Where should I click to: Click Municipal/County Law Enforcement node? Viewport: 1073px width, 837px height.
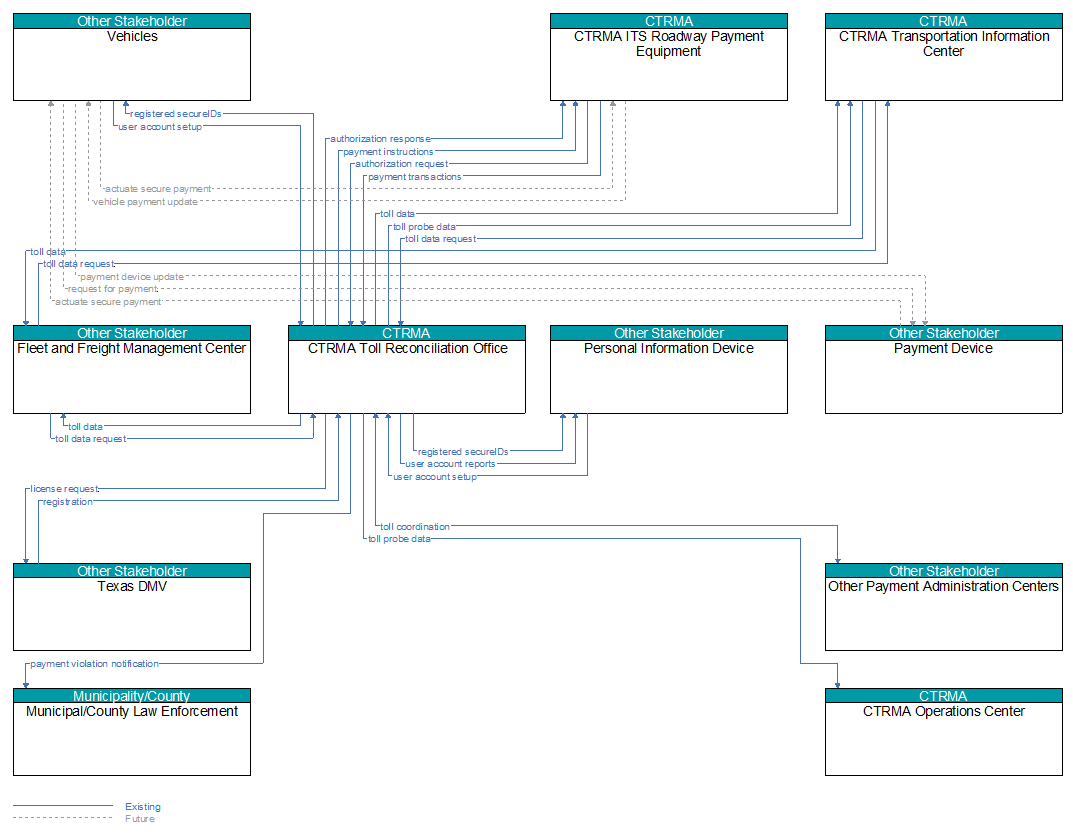(x=132, y=732)
